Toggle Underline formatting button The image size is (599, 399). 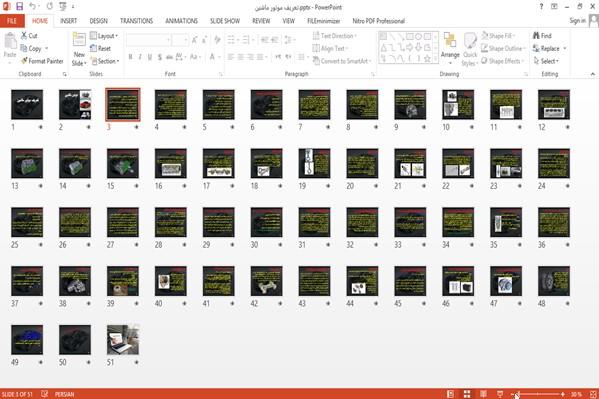tap(150, 57)
